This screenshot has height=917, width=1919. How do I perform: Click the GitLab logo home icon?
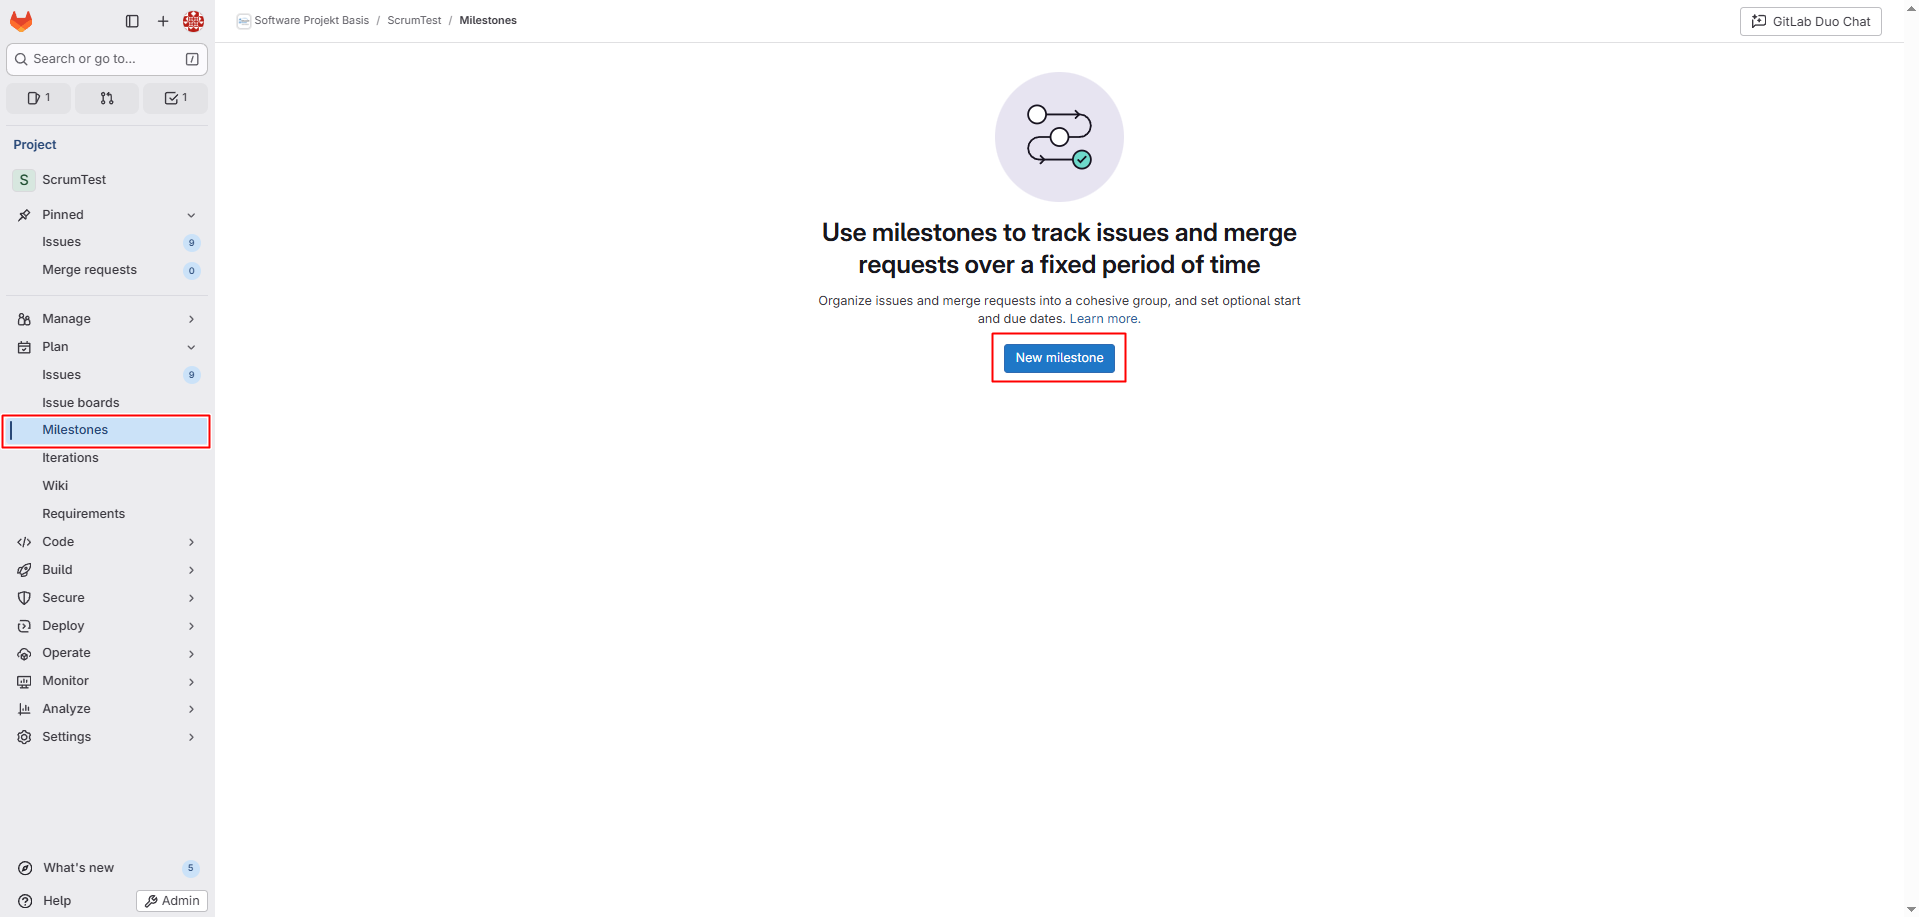pyautogui.click(x=21, y=21)
